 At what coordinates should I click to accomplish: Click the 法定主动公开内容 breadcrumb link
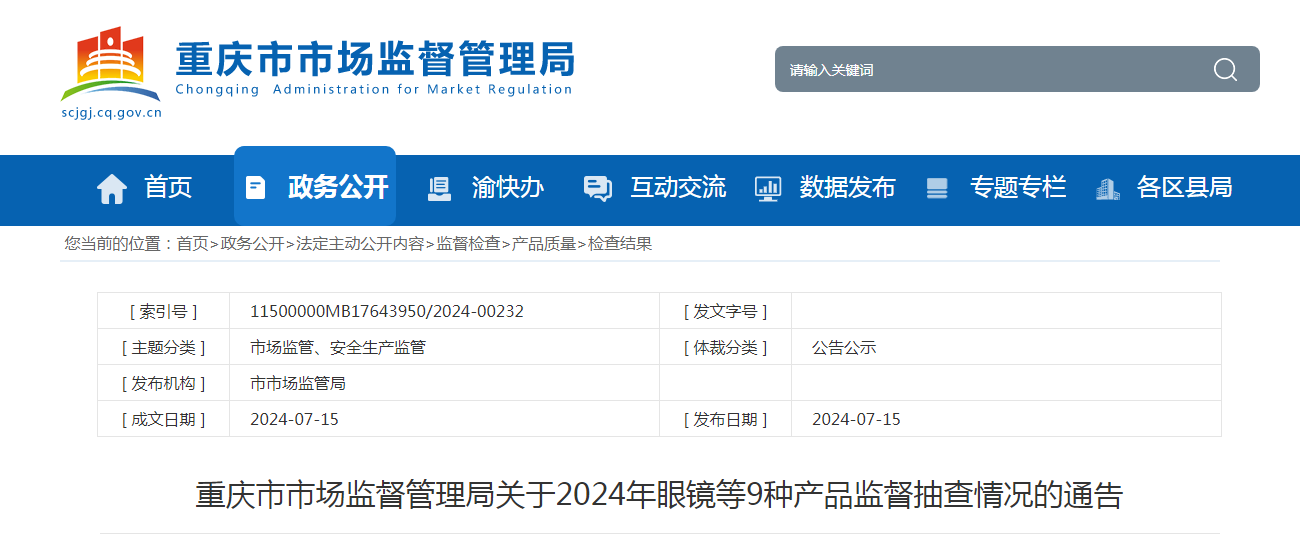[x=360, y=243]
